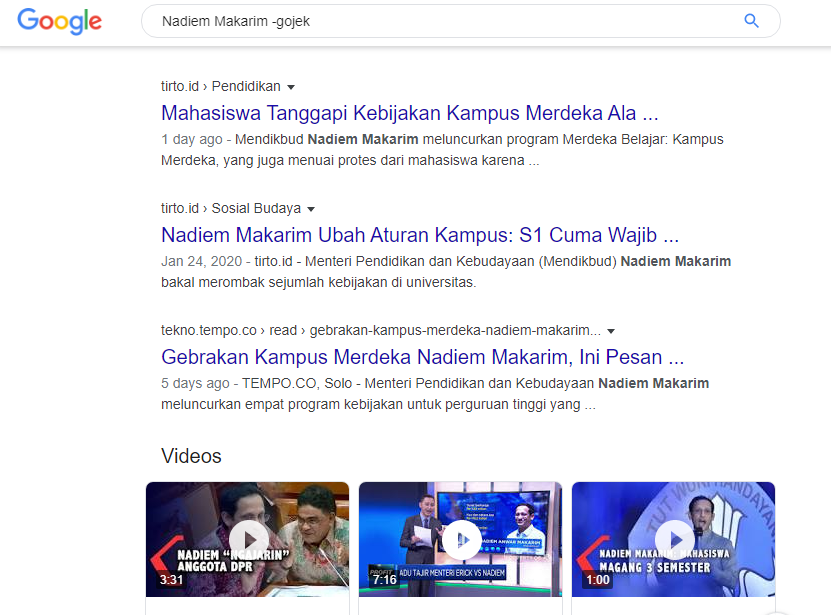The height and width of the screenshot is (615, 831).
Task: Click the tirto.id › Sosial Budaya breadcrumb
Action: click(x=230, y=209)
